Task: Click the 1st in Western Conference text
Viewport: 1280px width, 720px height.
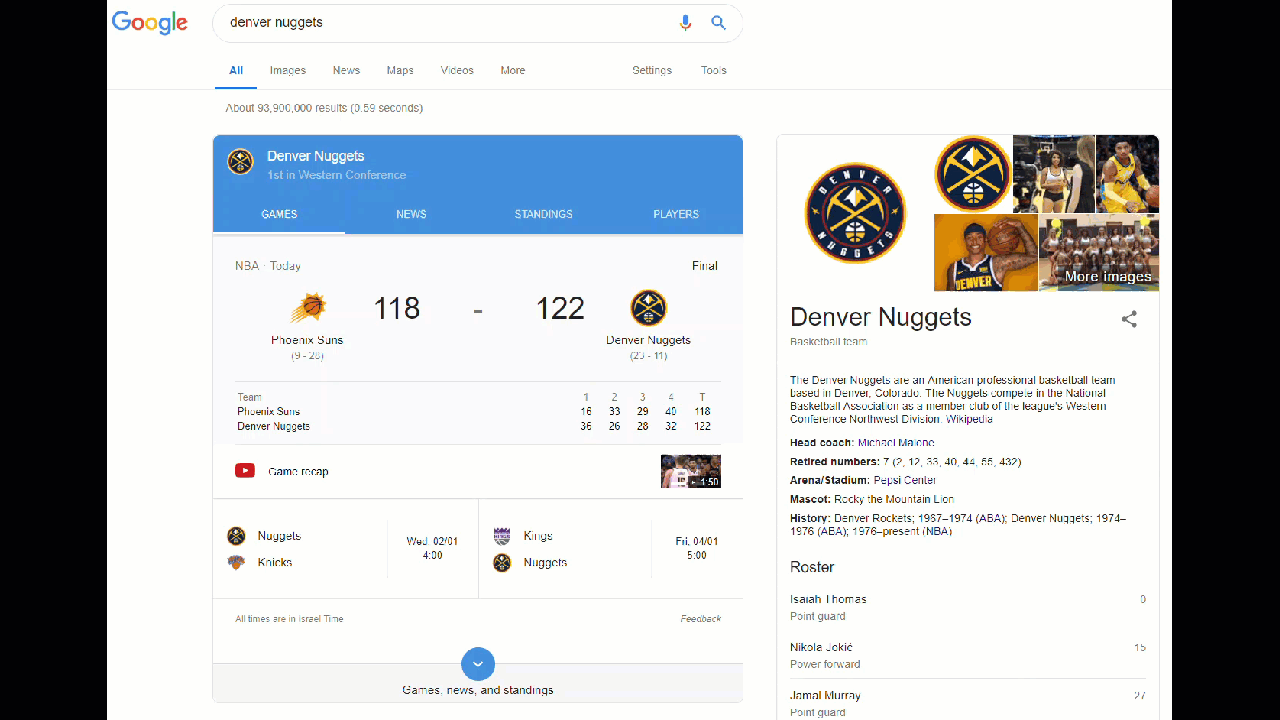Action: pos(336,175)
